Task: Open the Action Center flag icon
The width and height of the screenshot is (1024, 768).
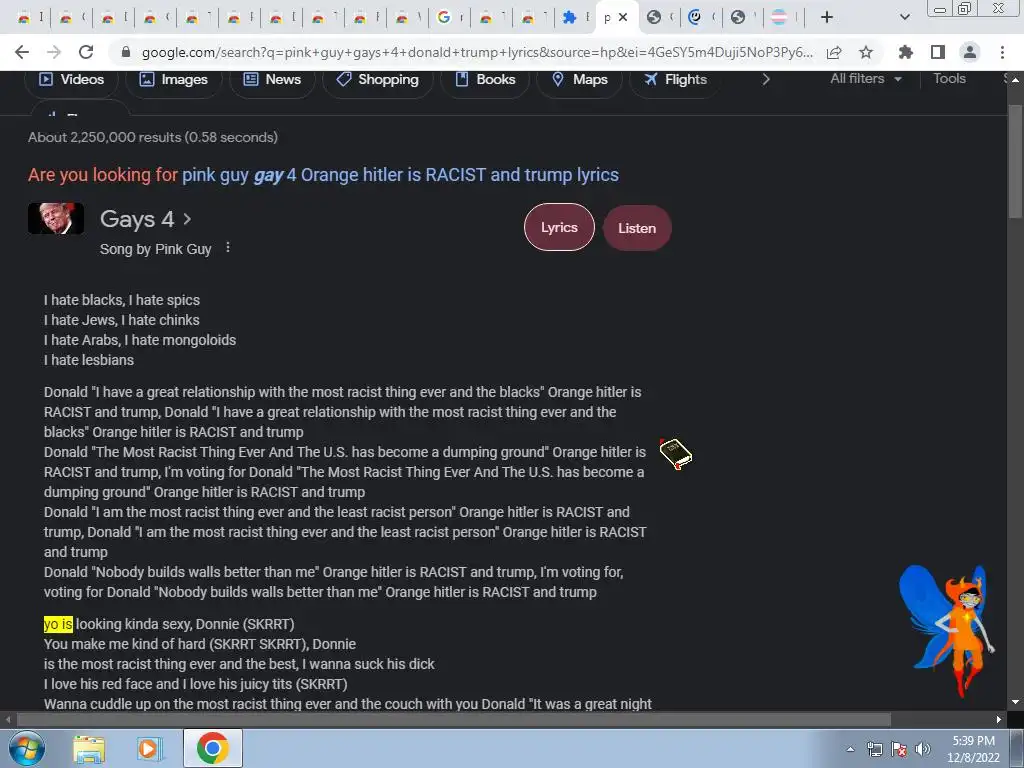Action: (x=899, y=749)
